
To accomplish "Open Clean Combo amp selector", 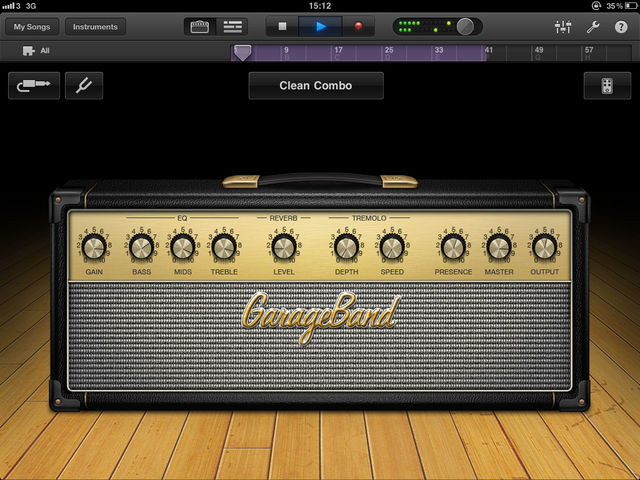I will tap(316, 86).
